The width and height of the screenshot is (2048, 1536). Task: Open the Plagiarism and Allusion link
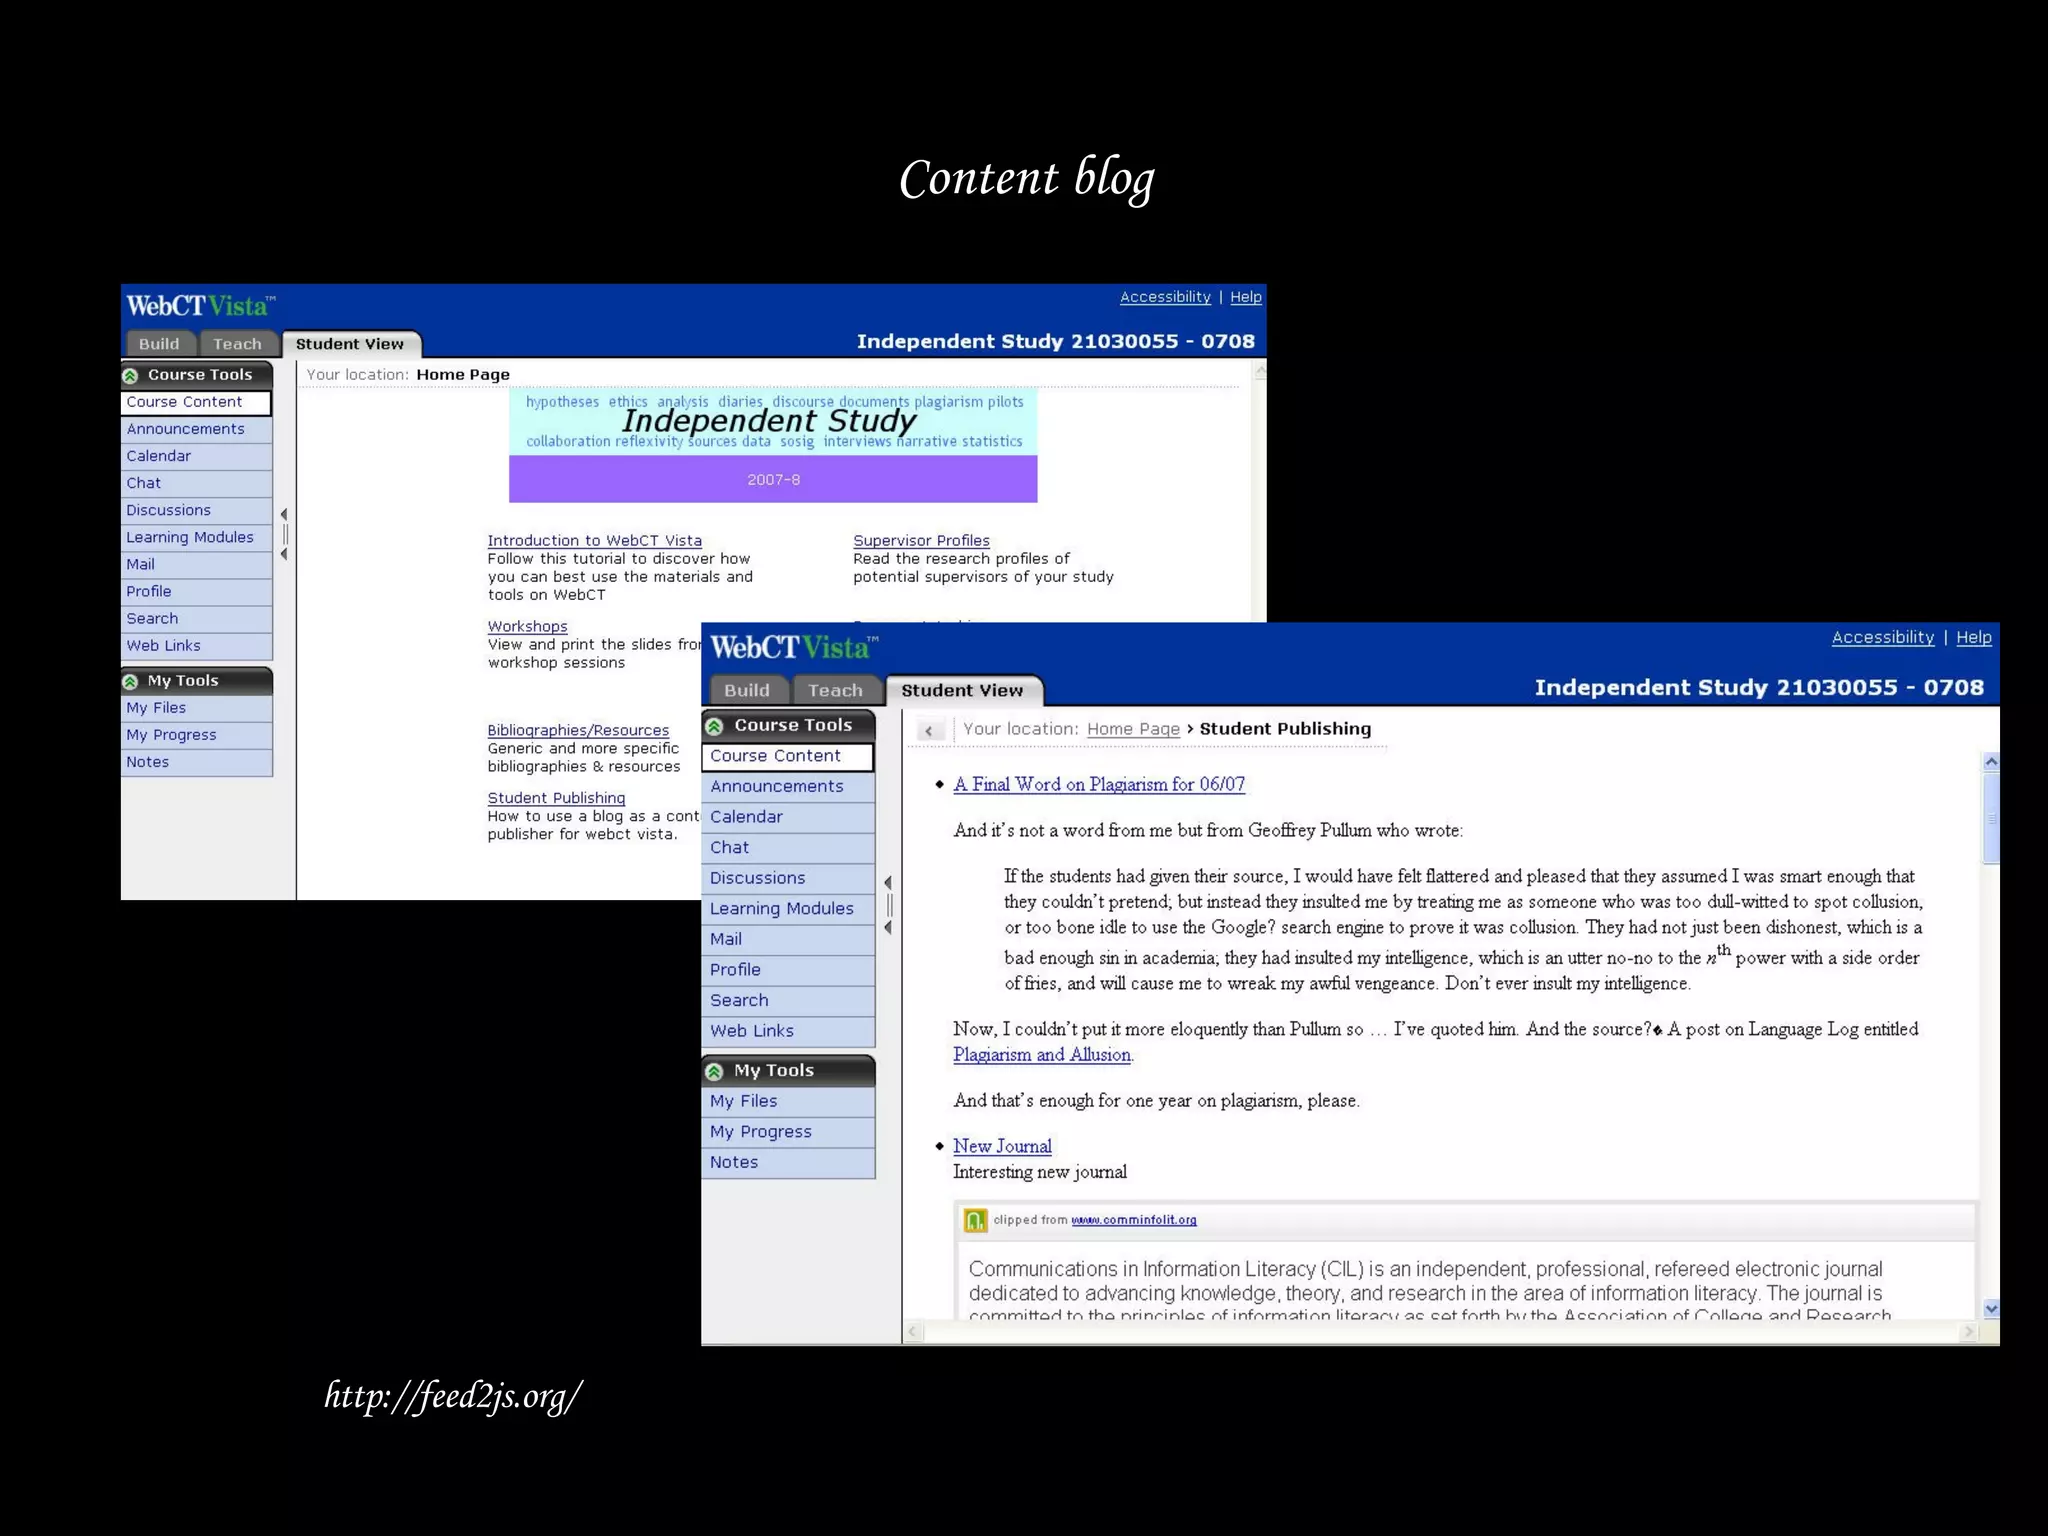tap(1041, 1055)
